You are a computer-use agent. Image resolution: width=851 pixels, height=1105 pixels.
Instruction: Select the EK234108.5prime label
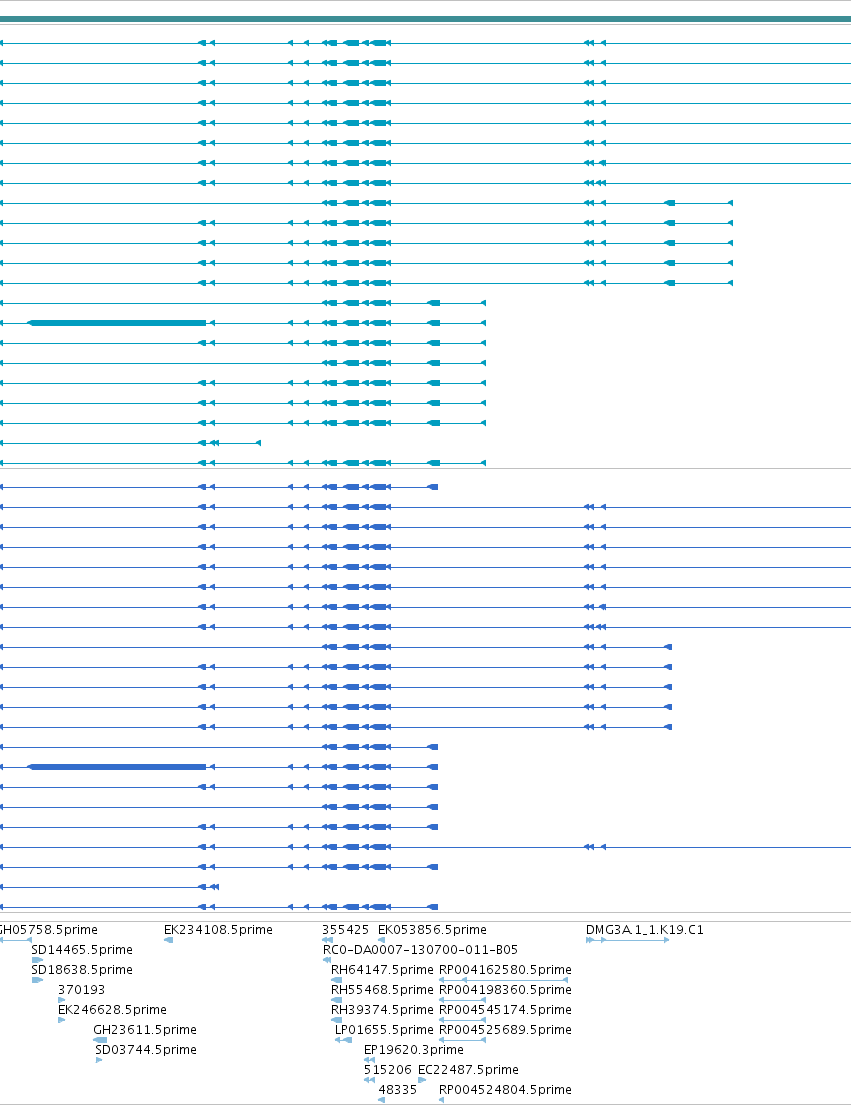click(x=218, y=930)
